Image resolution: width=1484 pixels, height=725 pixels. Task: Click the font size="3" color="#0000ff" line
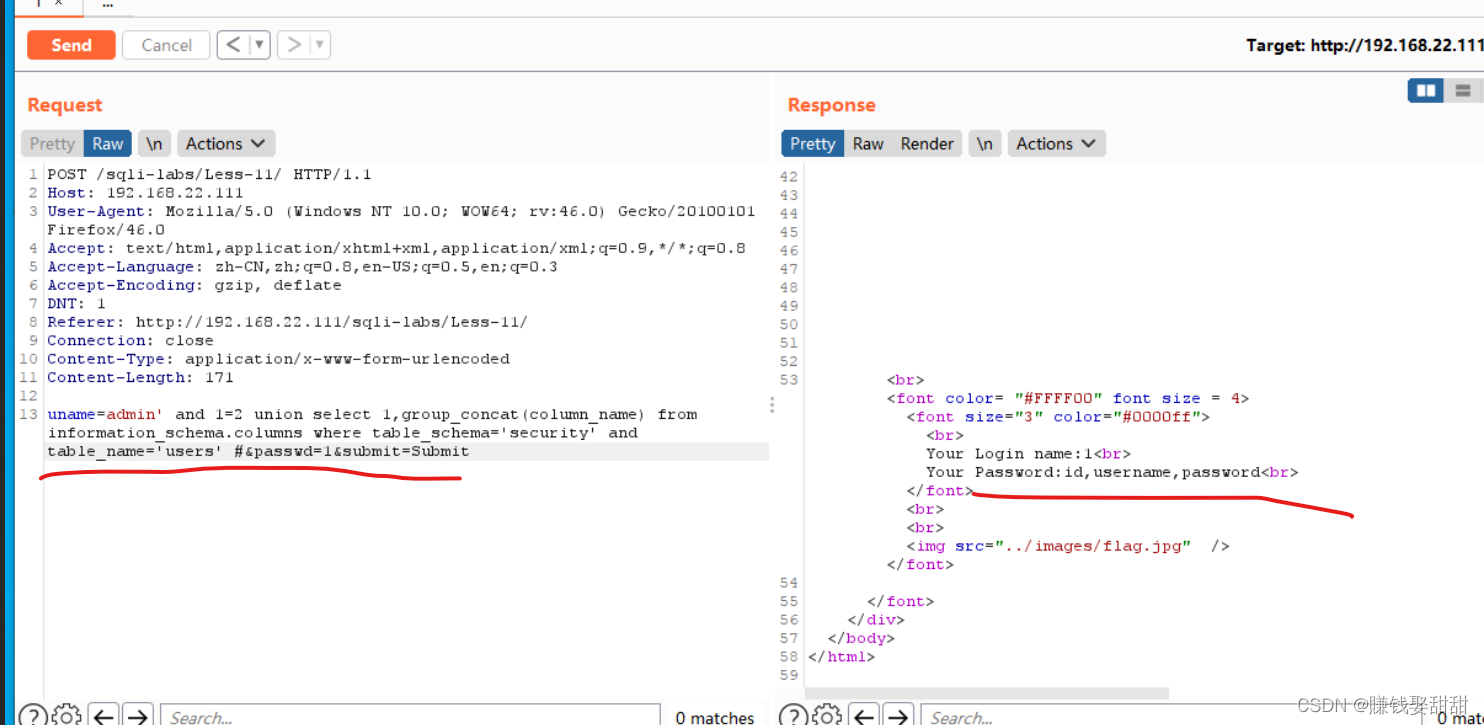coord(1058,417)
